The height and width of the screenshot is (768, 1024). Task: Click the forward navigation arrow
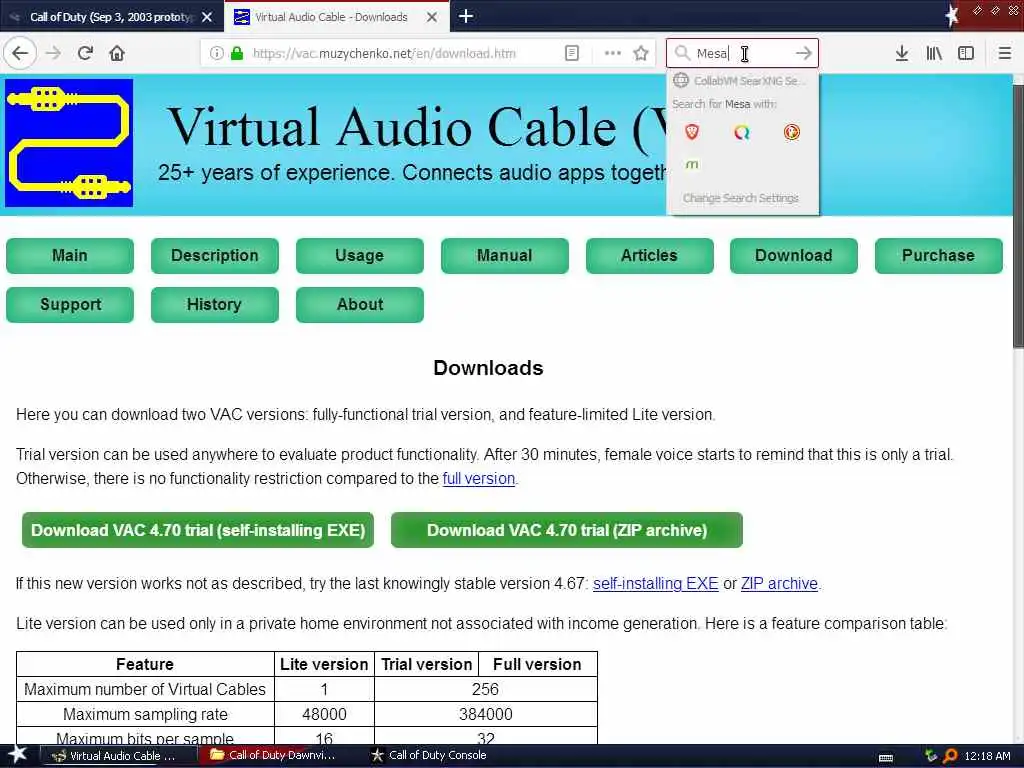(x=54, y=53)
